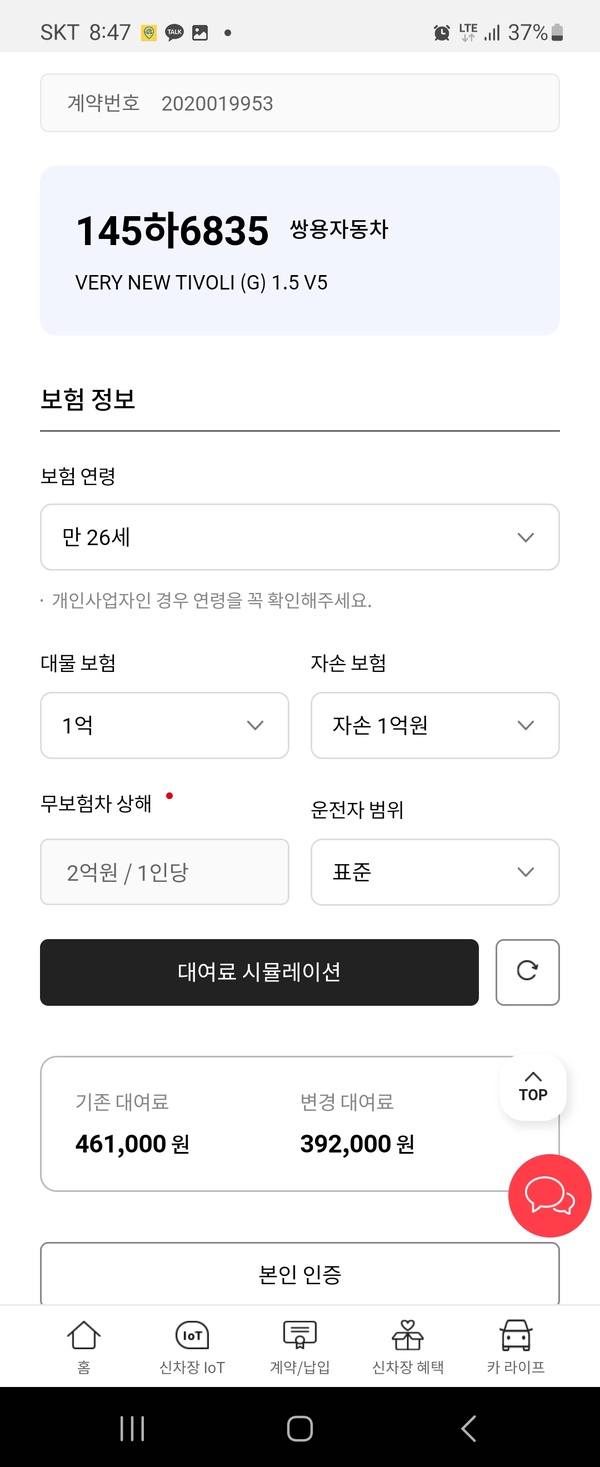Select the 계약번호 2020019953 field
This screenshot has height=1467, width=600.
[x=300, y=103]
